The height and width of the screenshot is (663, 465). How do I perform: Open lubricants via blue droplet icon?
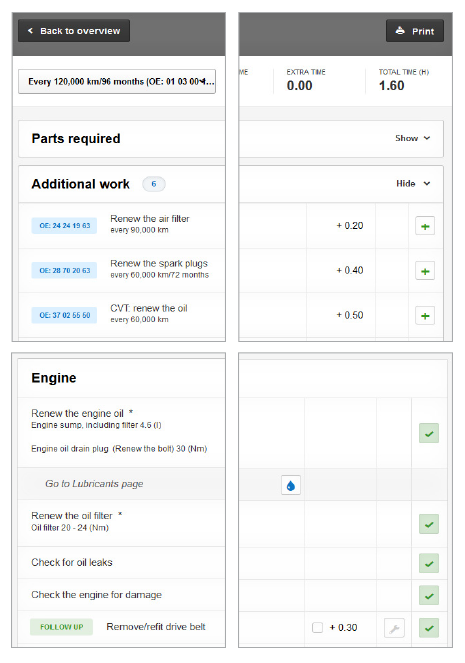(x=291, y=485)
